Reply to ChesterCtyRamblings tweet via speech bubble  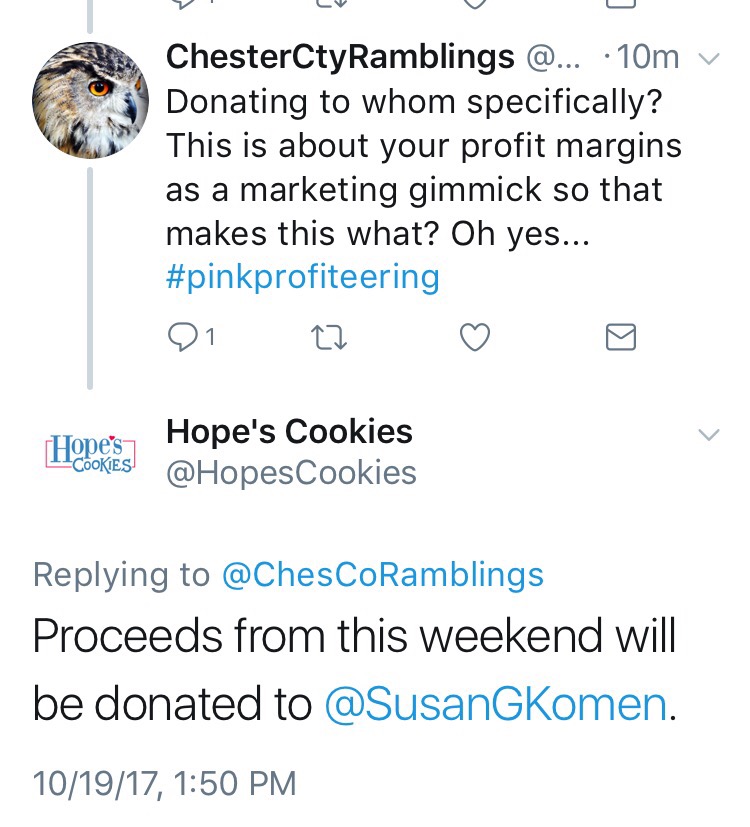pos(183,339)
